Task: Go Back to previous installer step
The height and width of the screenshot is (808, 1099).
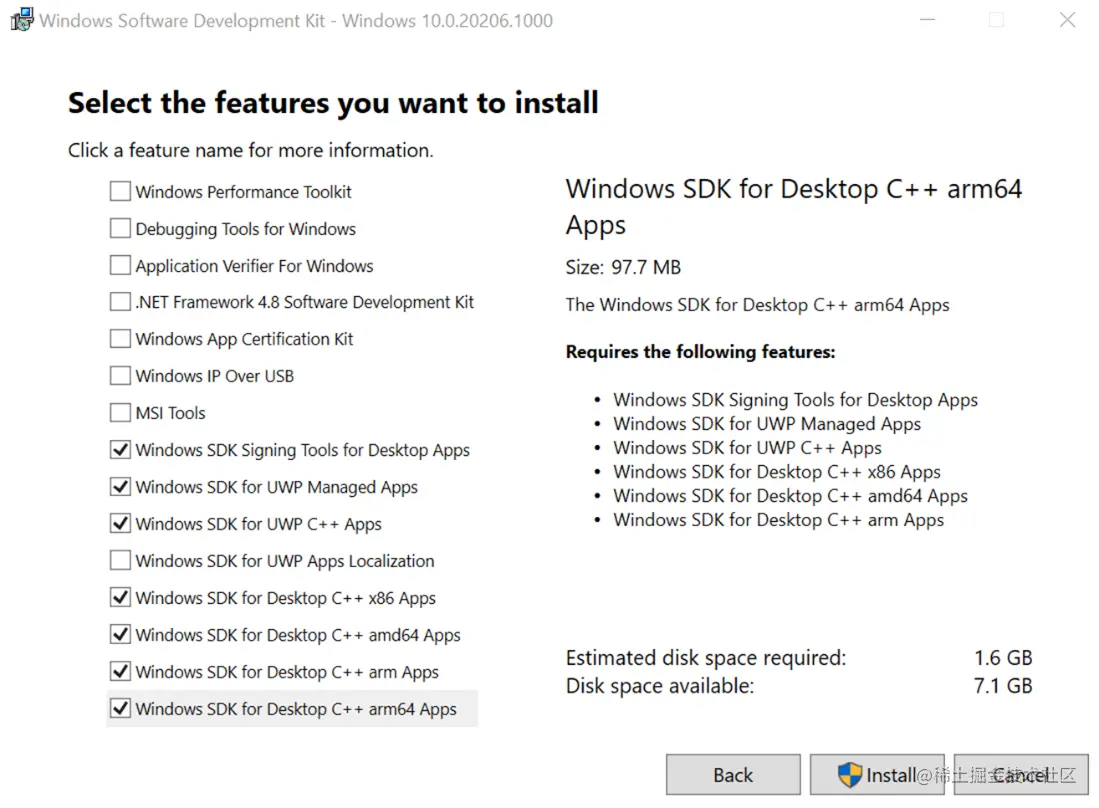Action: coord(733,774)
